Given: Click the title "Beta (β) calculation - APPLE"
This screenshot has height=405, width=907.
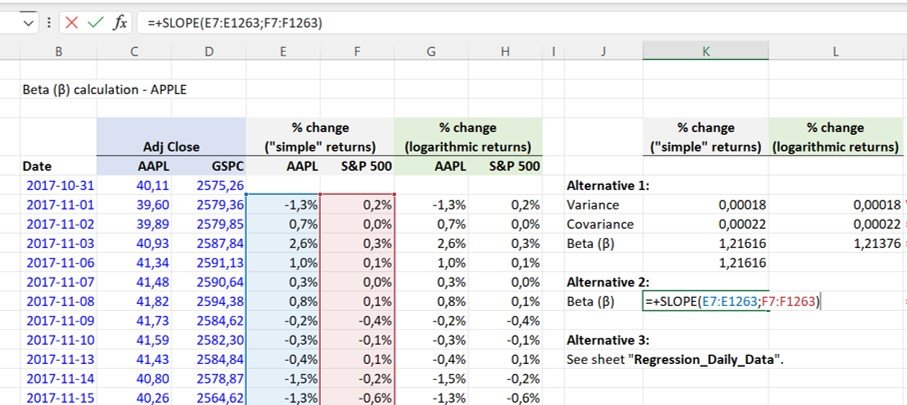Looking at the screenshot, I should coord(105,89).
